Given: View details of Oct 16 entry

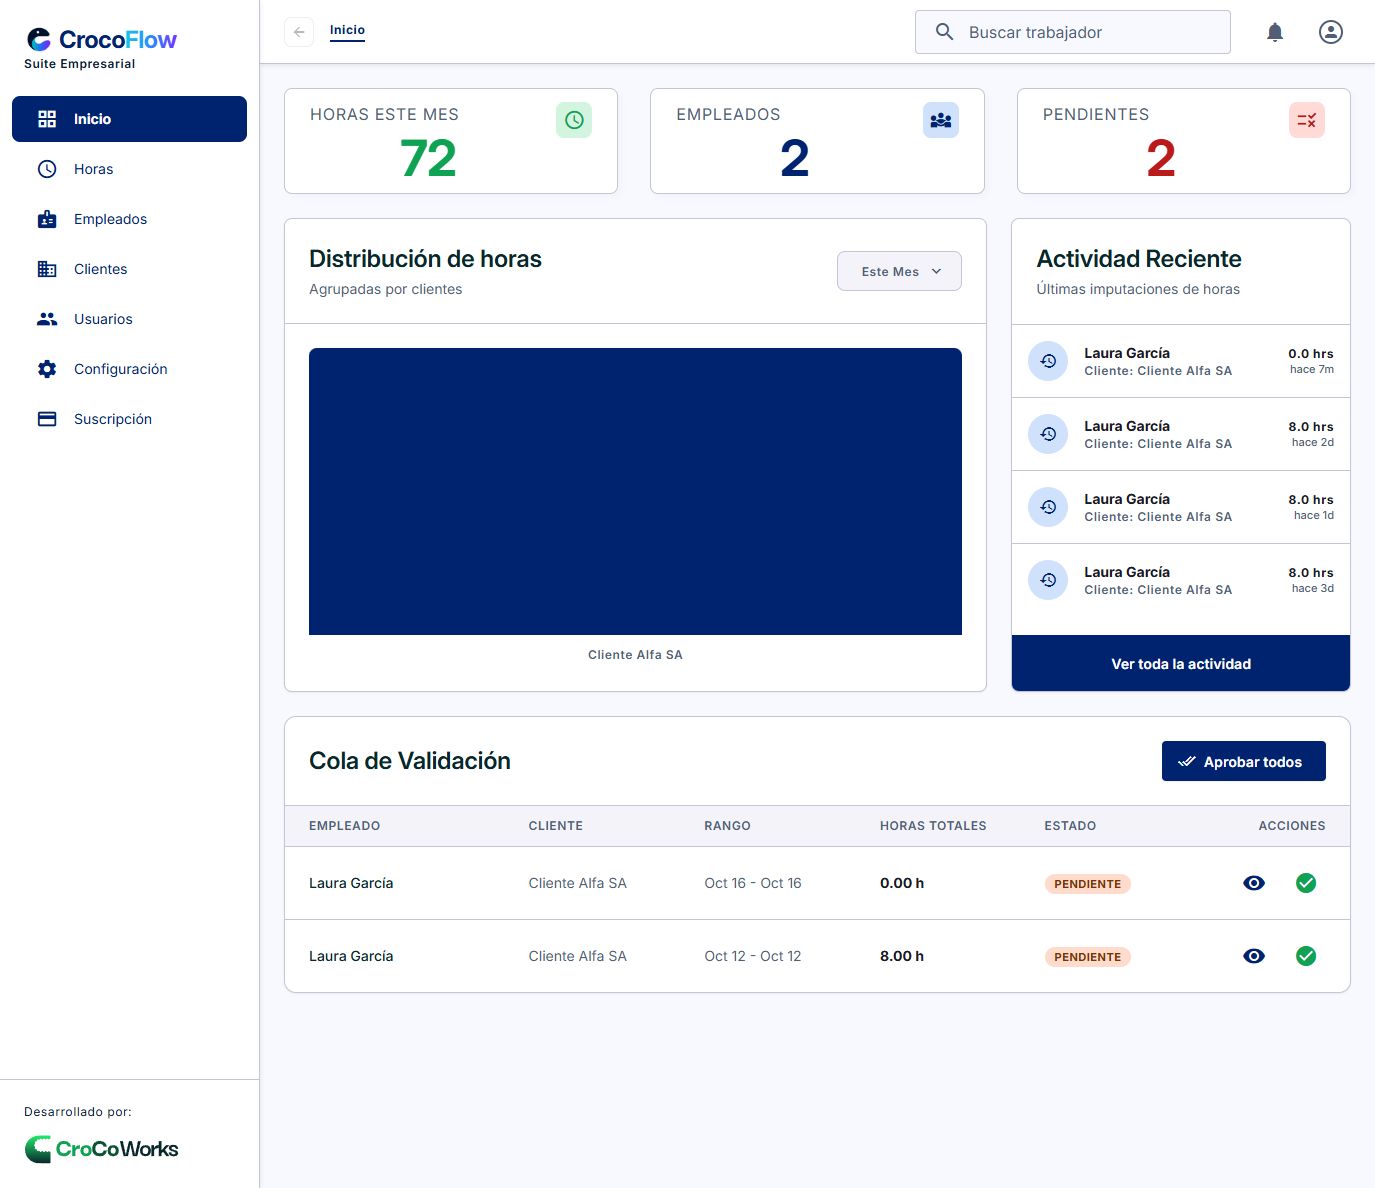Looking at the screenshot, I should pyautogui.click(x=1254, y=883).
